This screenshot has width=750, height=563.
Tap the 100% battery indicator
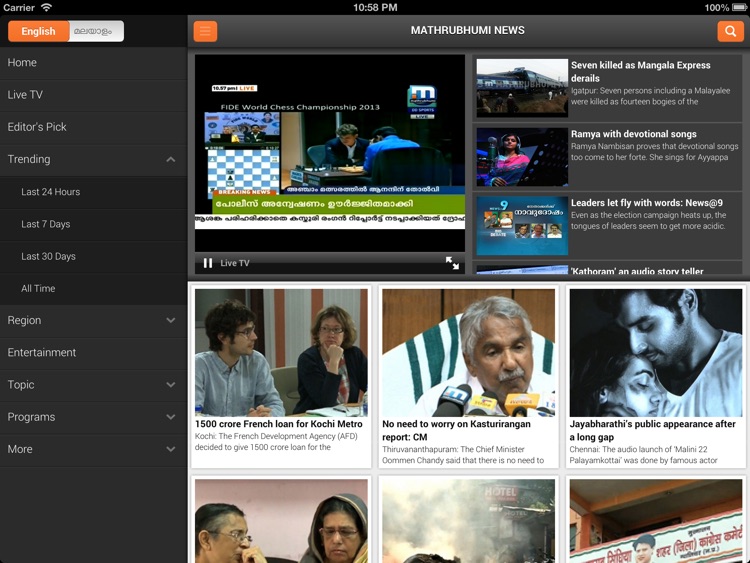(726, 7)
